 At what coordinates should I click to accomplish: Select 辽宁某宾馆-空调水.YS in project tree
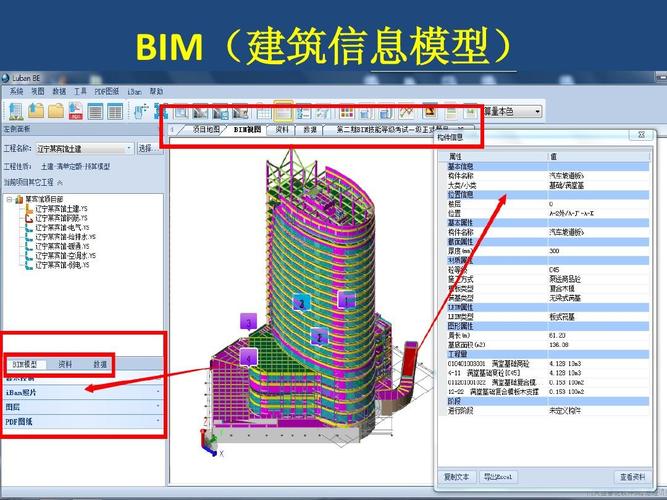(66, 256)
